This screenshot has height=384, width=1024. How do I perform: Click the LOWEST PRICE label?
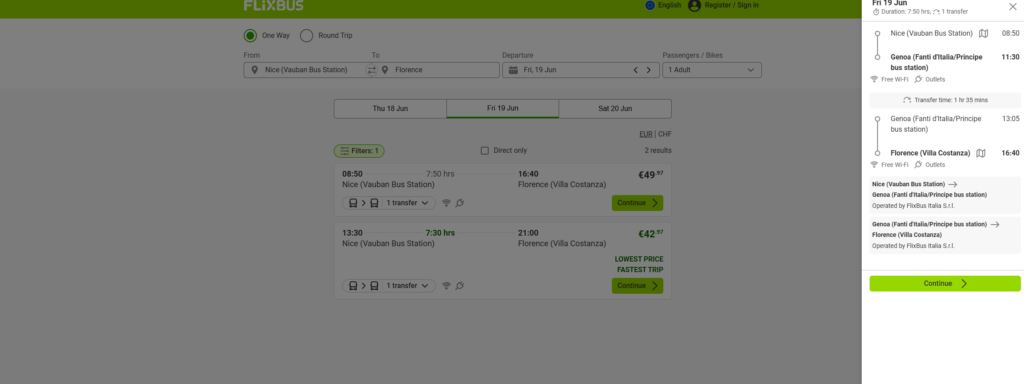639,259
